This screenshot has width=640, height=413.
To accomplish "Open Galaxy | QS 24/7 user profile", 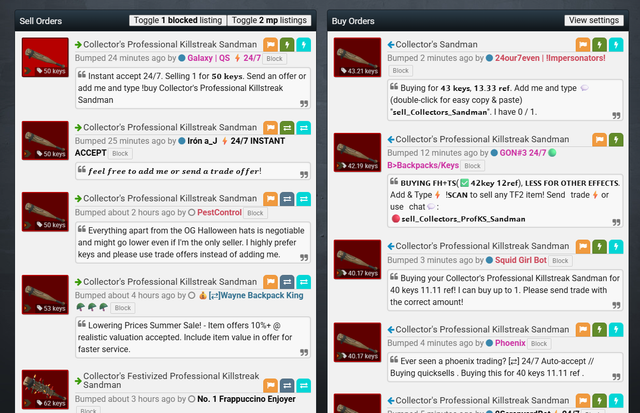I will click(224, 58).
